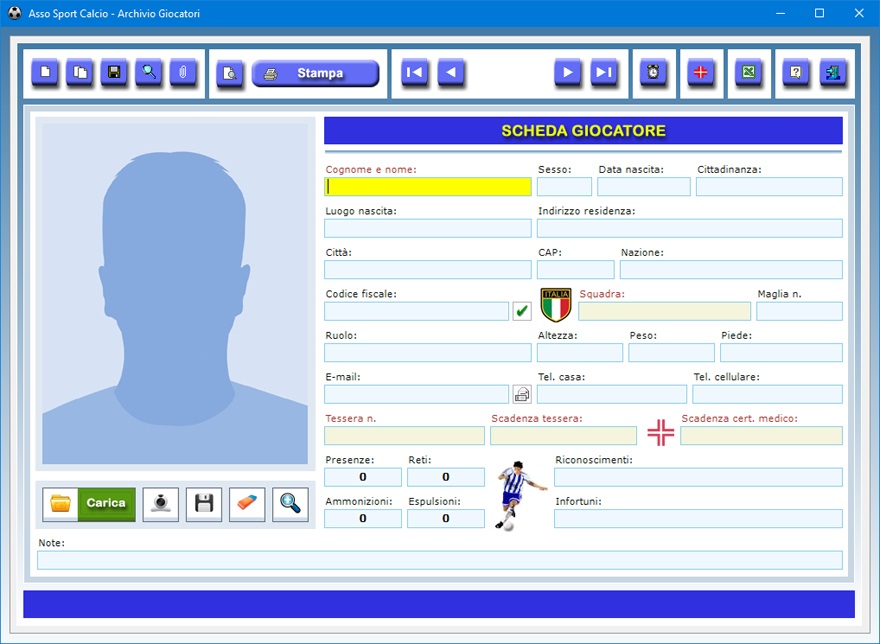Viewport: 880px width, 644px height.
Task: Click the Scadenza cert. medico field
Action: click(x=761, y=436)
